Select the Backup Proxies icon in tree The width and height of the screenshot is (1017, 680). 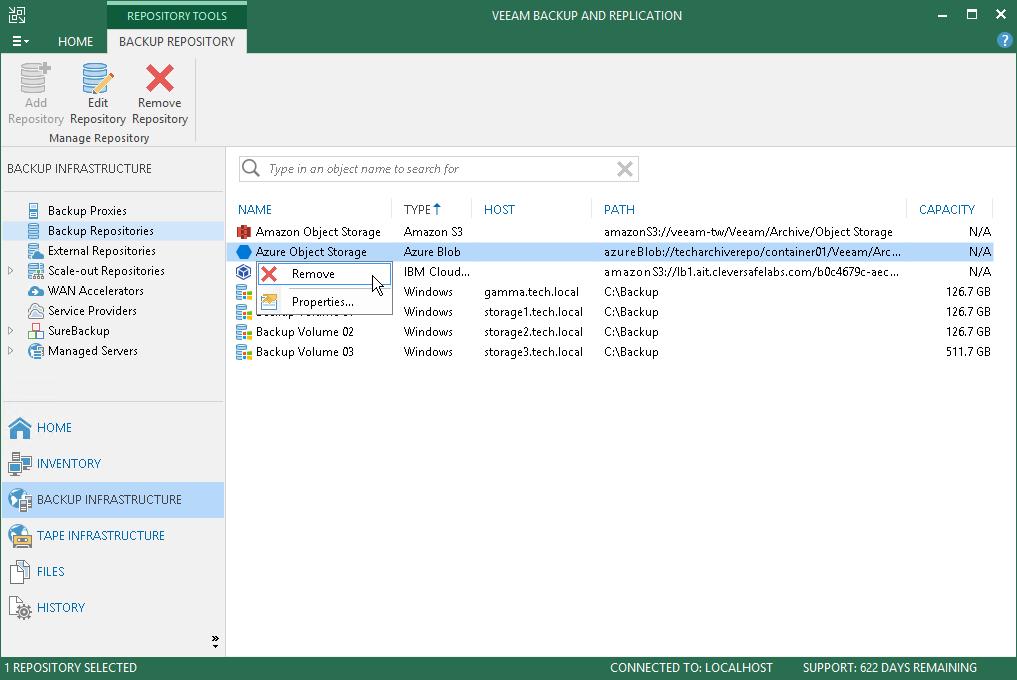coord(33,211)
